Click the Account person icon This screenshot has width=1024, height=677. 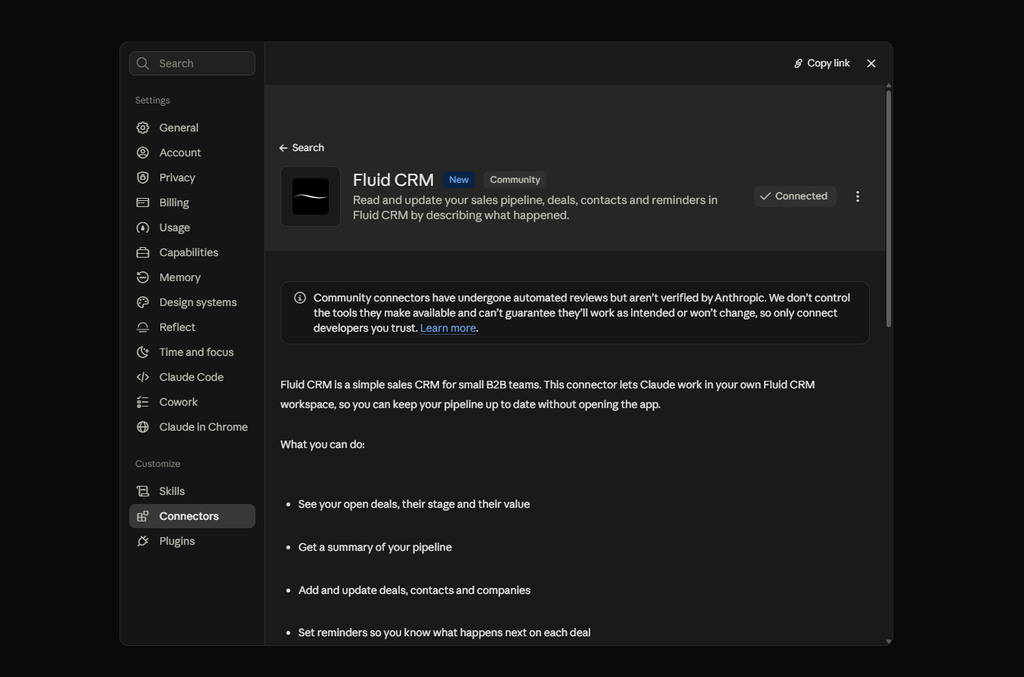(142, 152)
